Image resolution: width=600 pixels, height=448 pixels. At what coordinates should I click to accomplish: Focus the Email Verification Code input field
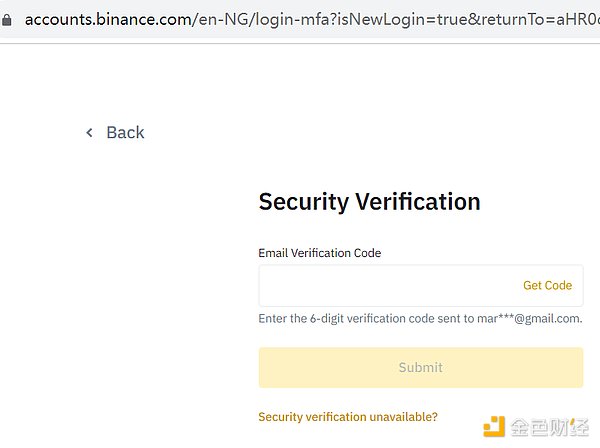(385, 286)
